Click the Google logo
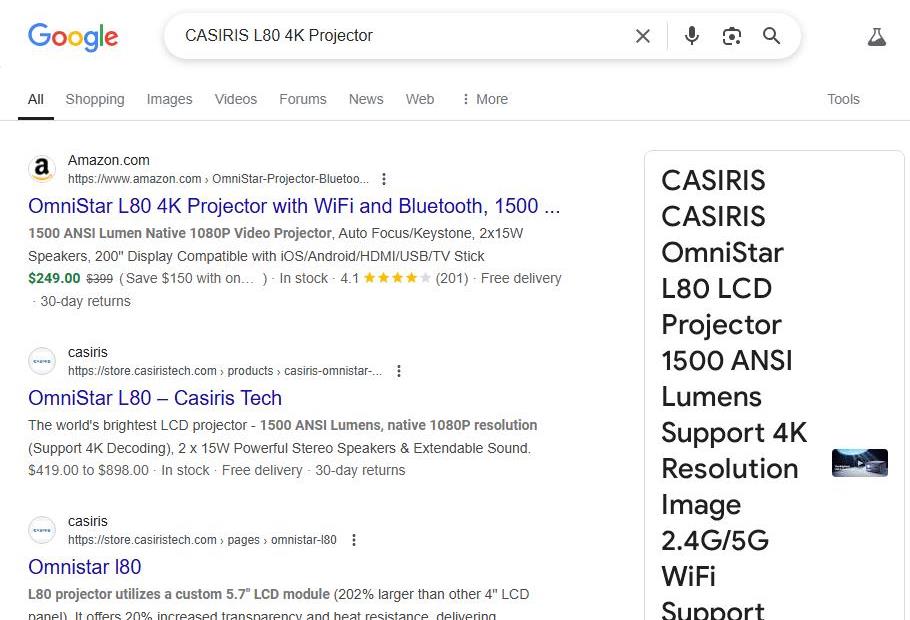The height and width of the screenshot is (620, 910). coord(73,37)
